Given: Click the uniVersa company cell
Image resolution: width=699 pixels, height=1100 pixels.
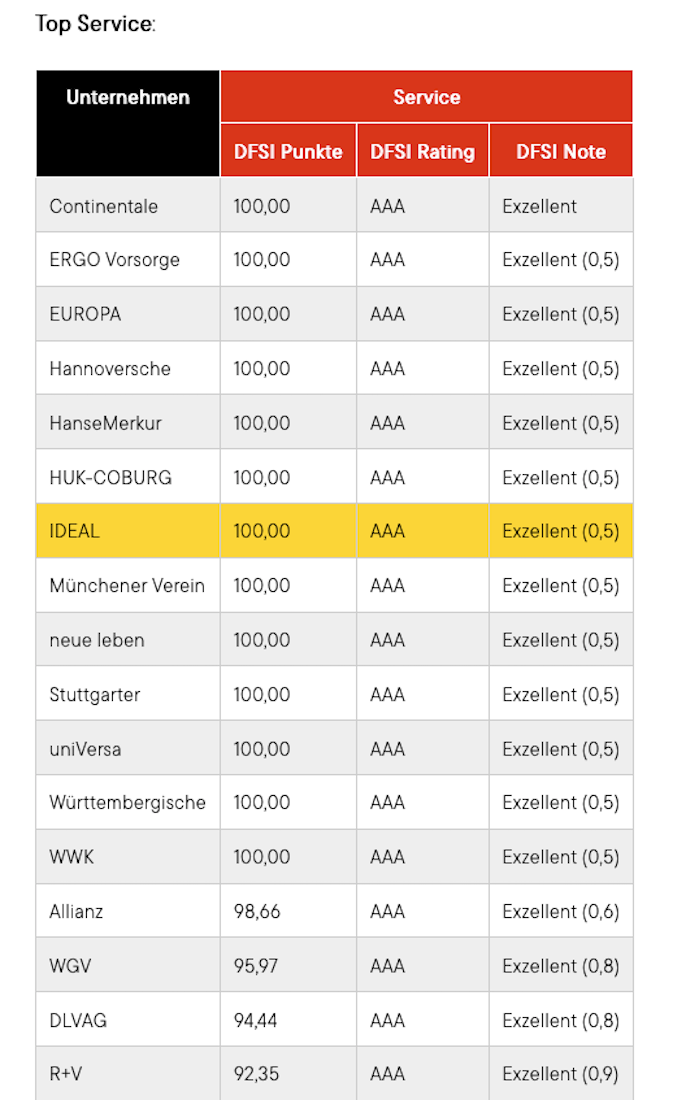Looking at the screenshot, I should pos(85,749).
